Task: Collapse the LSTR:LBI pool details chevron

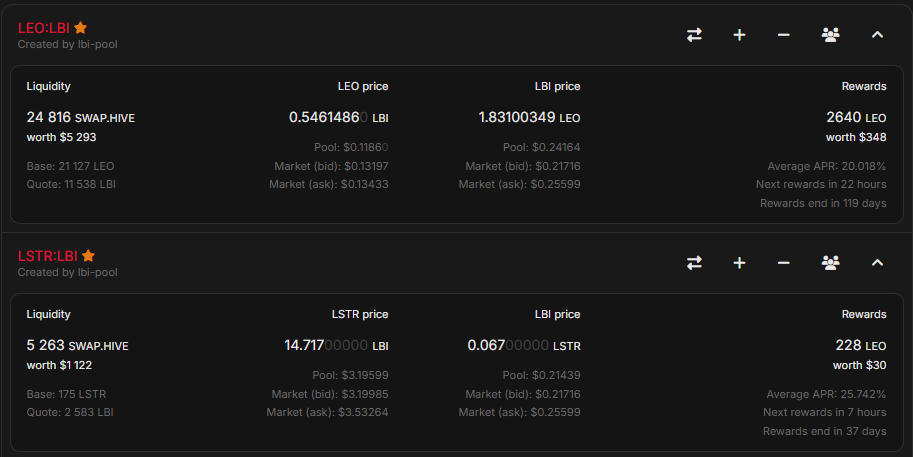Action: (877, 263)
